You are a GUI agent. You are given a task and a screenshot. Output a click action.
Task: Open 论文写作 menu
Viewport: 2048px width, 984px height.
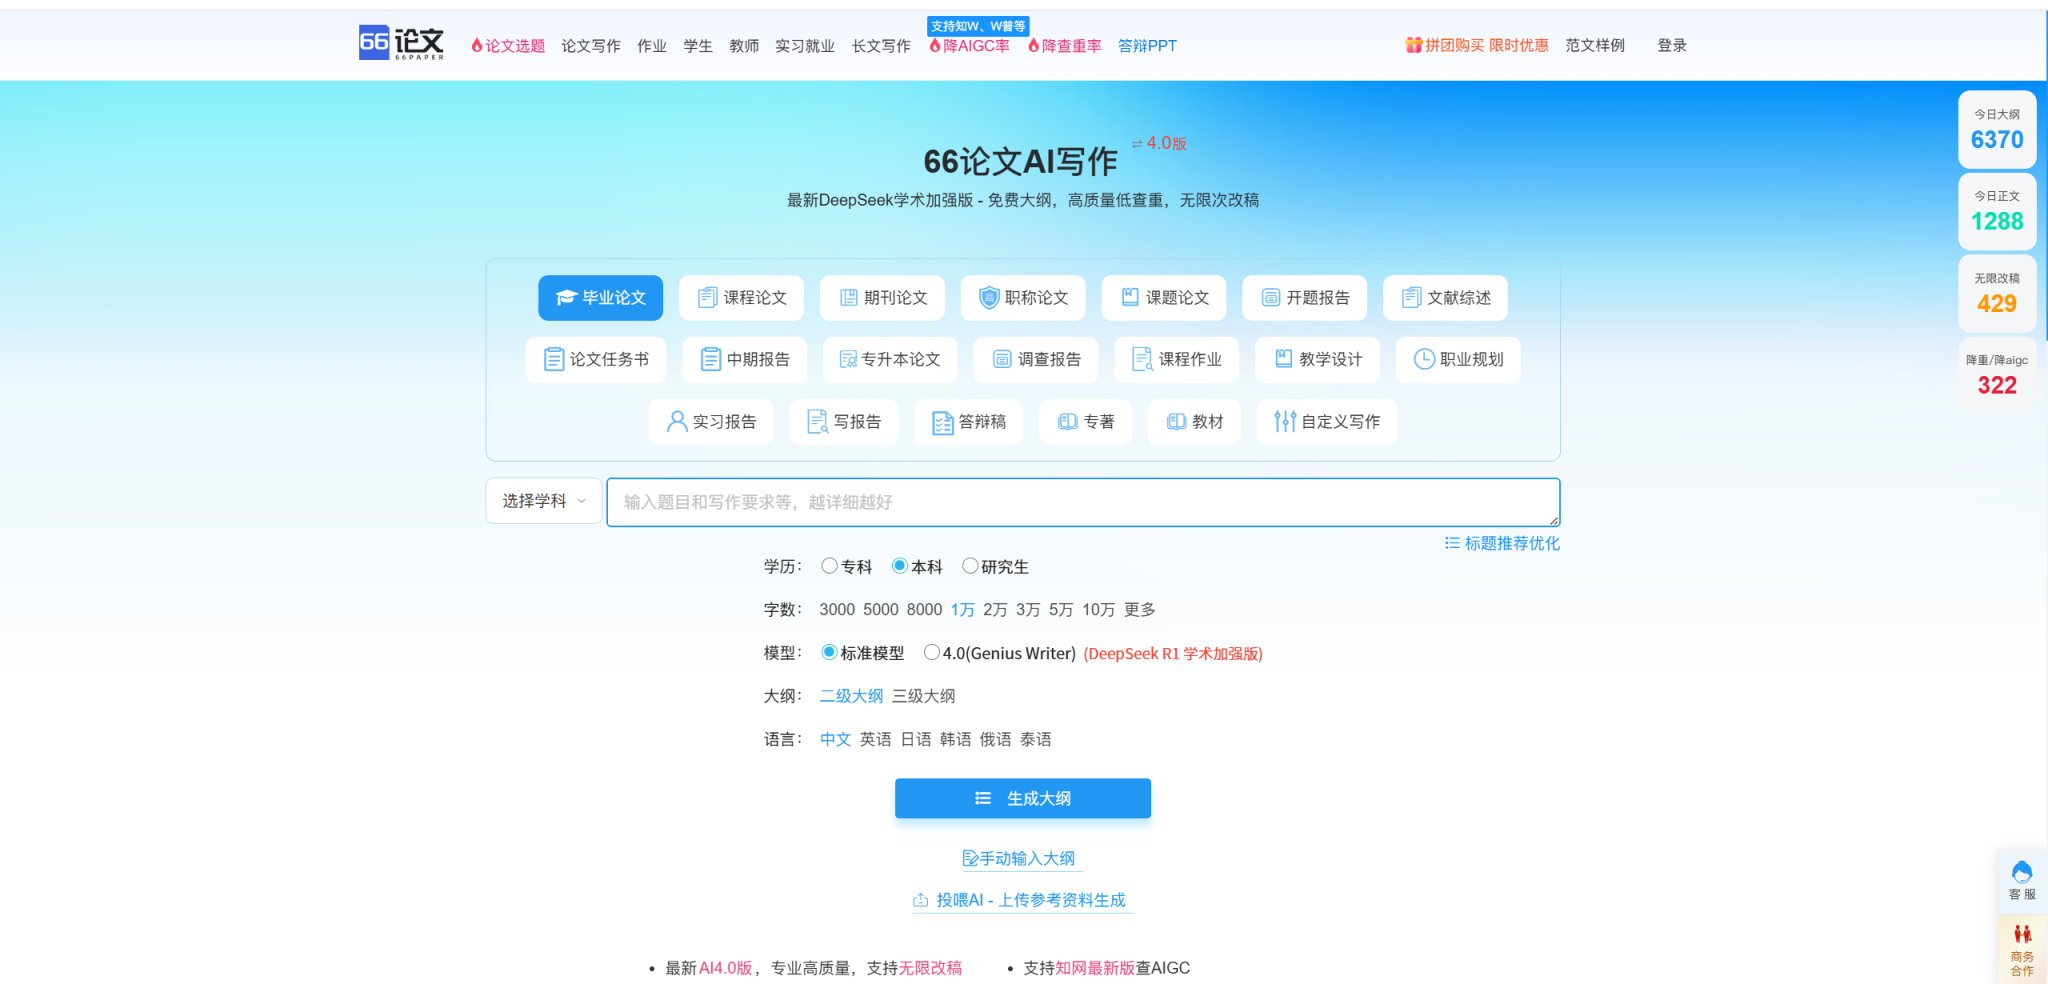pyautogui.click(x=591, y=45)
